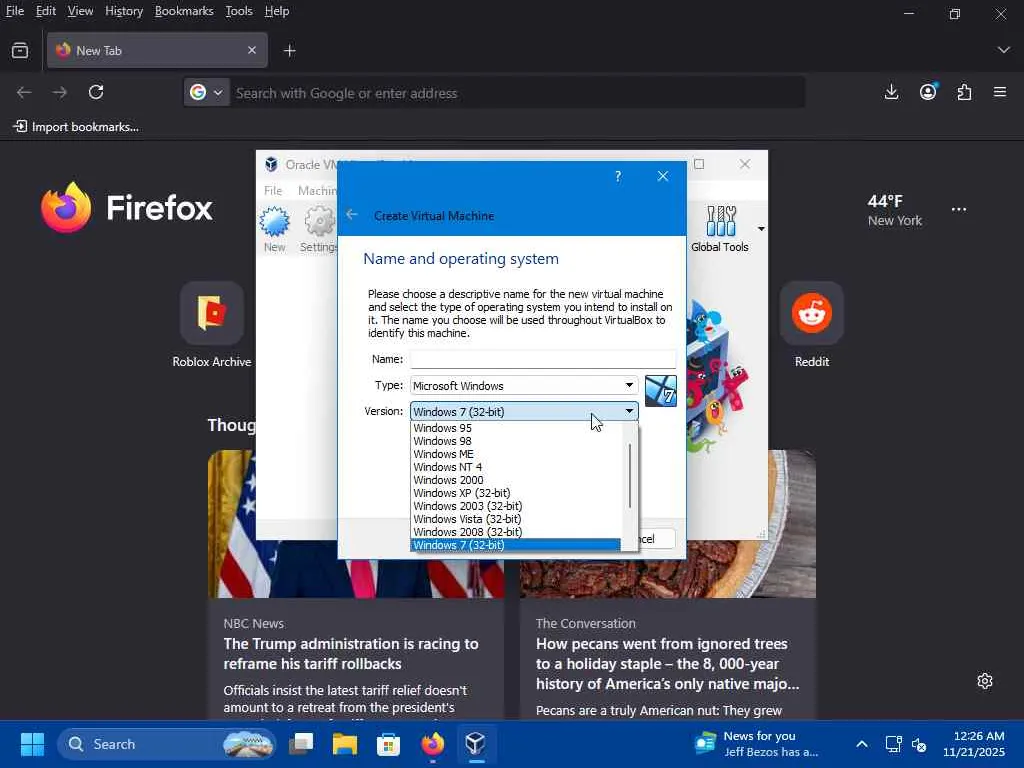This screenshot has height=768, width=1024.
Task: Reload the page in Firefox
Action: coord(96,92)
